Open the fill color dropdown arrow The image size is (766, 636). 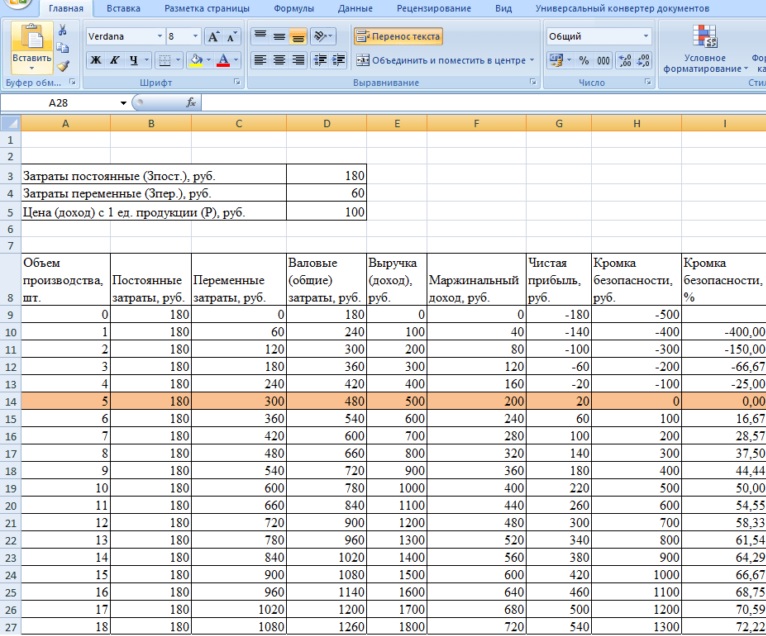[x=209, y=60]
